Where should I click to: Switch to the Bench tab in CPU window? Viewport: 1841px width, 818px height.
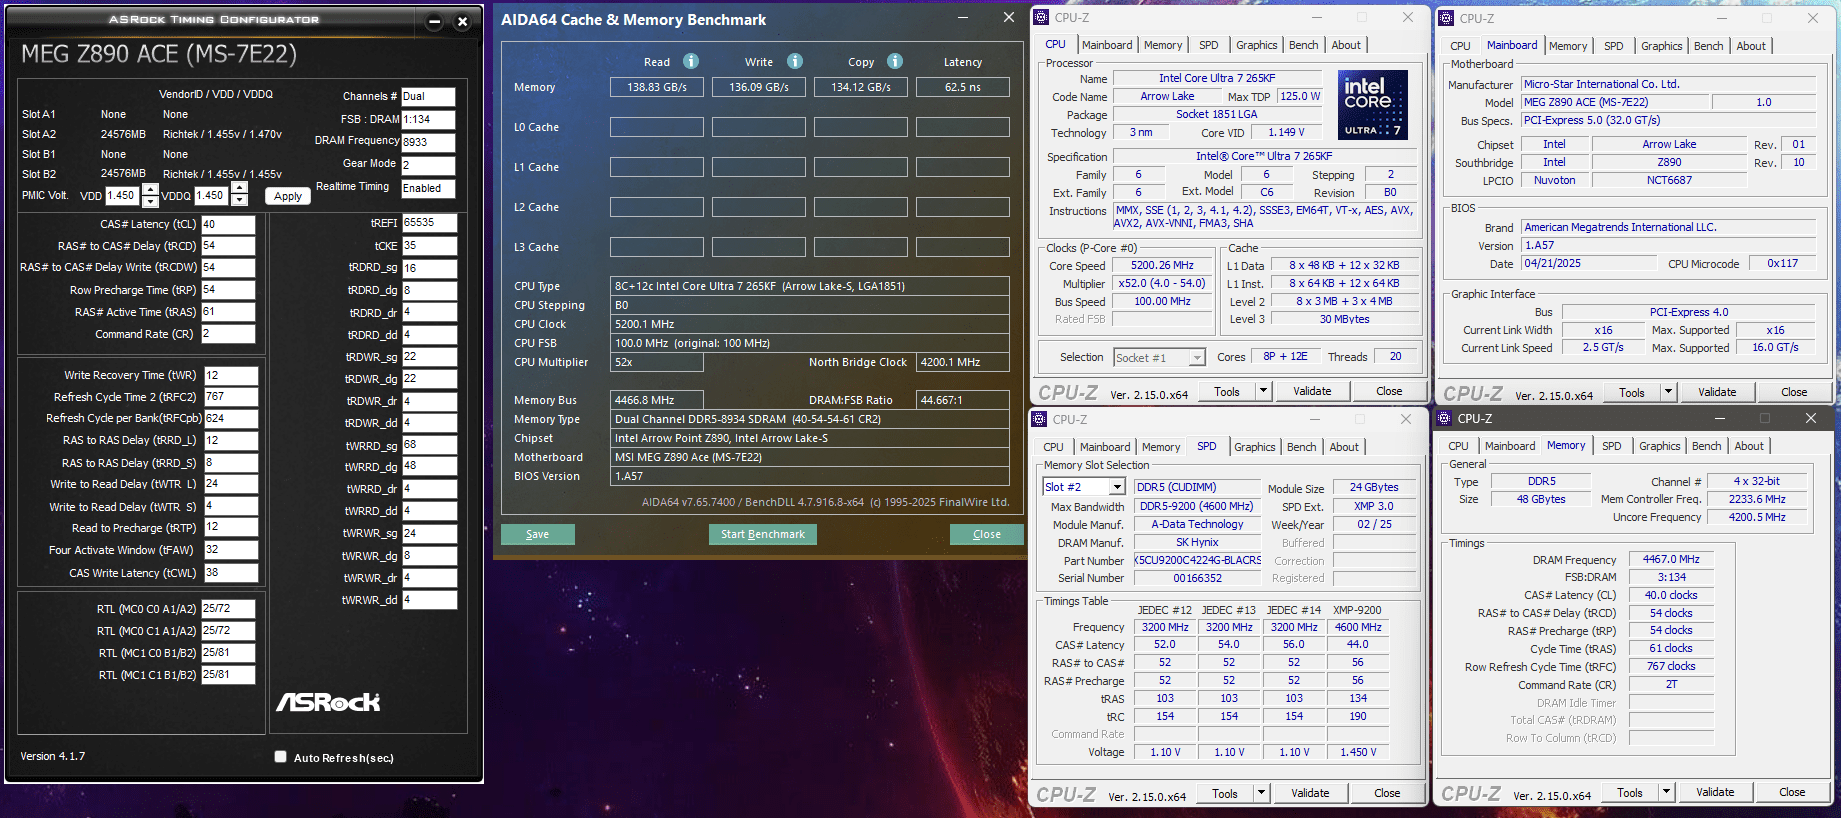(x=1303, y=45)
